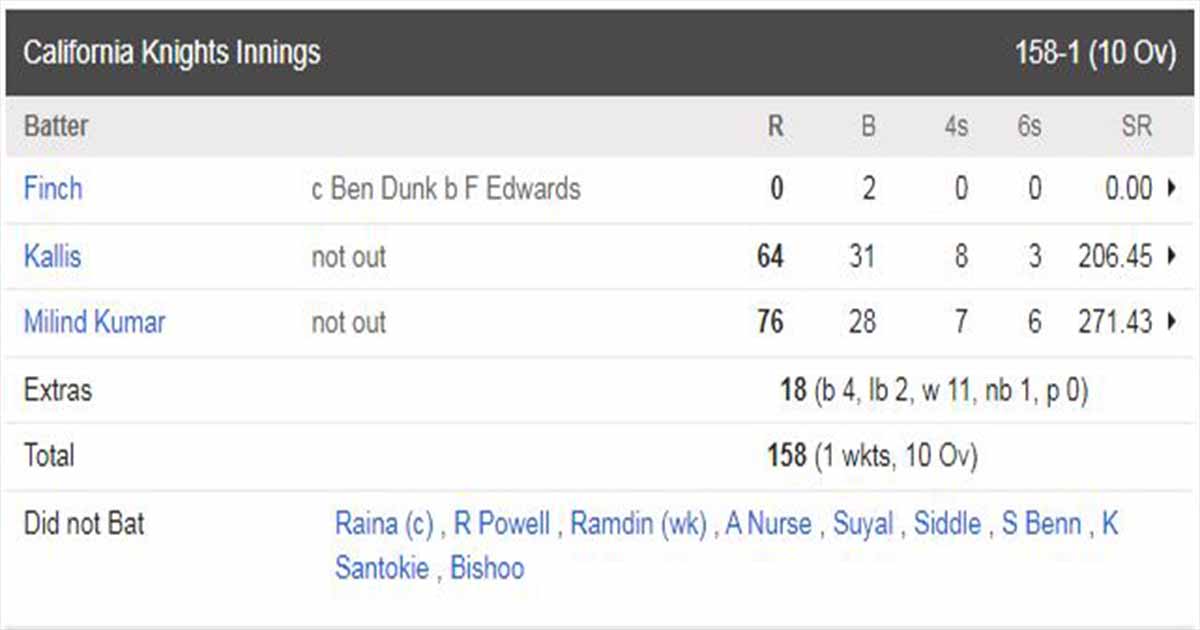Click the SR column header
Viewport: 1200px width, 630px height.
click(x=1137, y=127)
